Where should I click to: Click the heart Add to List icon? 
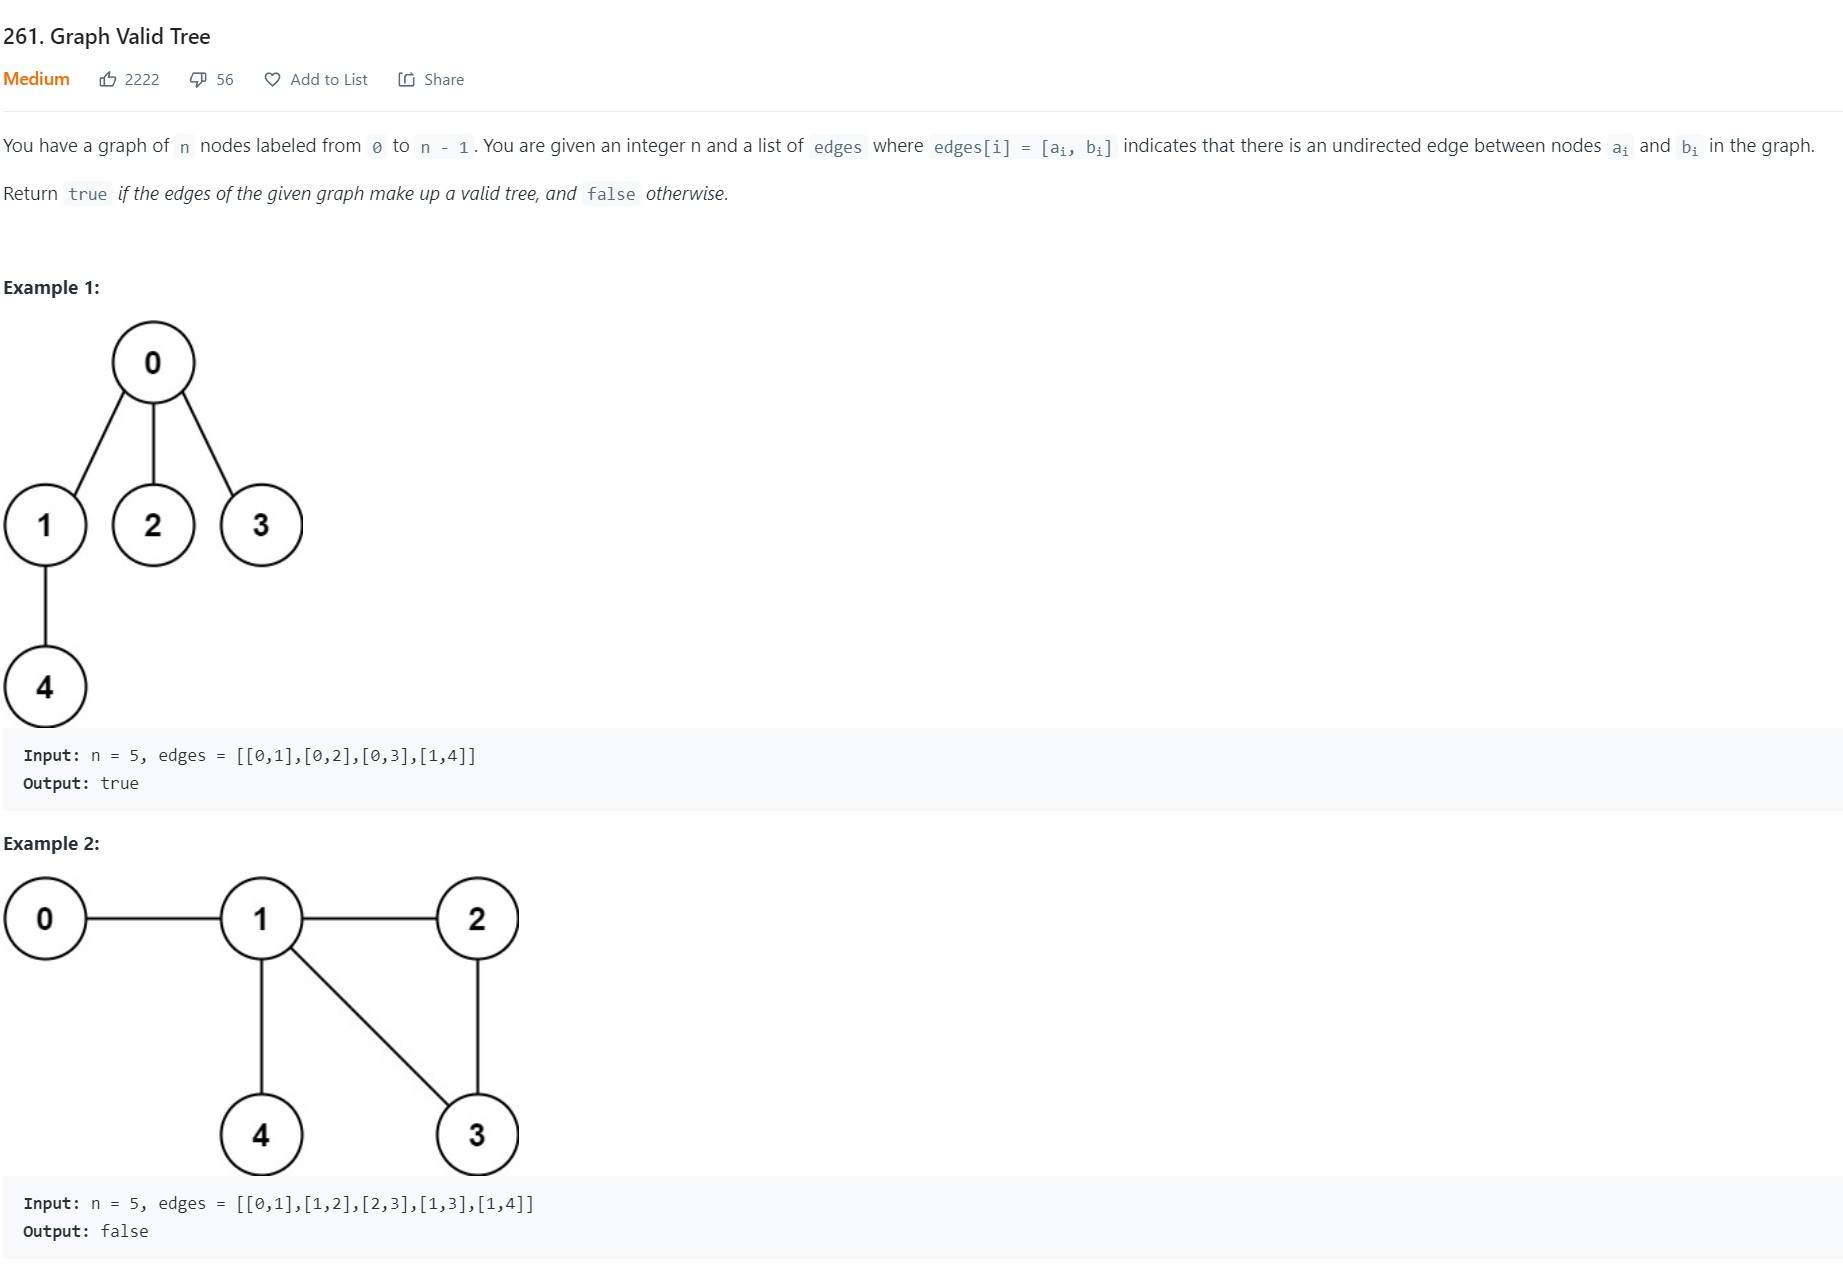click(x=272, y=79)
